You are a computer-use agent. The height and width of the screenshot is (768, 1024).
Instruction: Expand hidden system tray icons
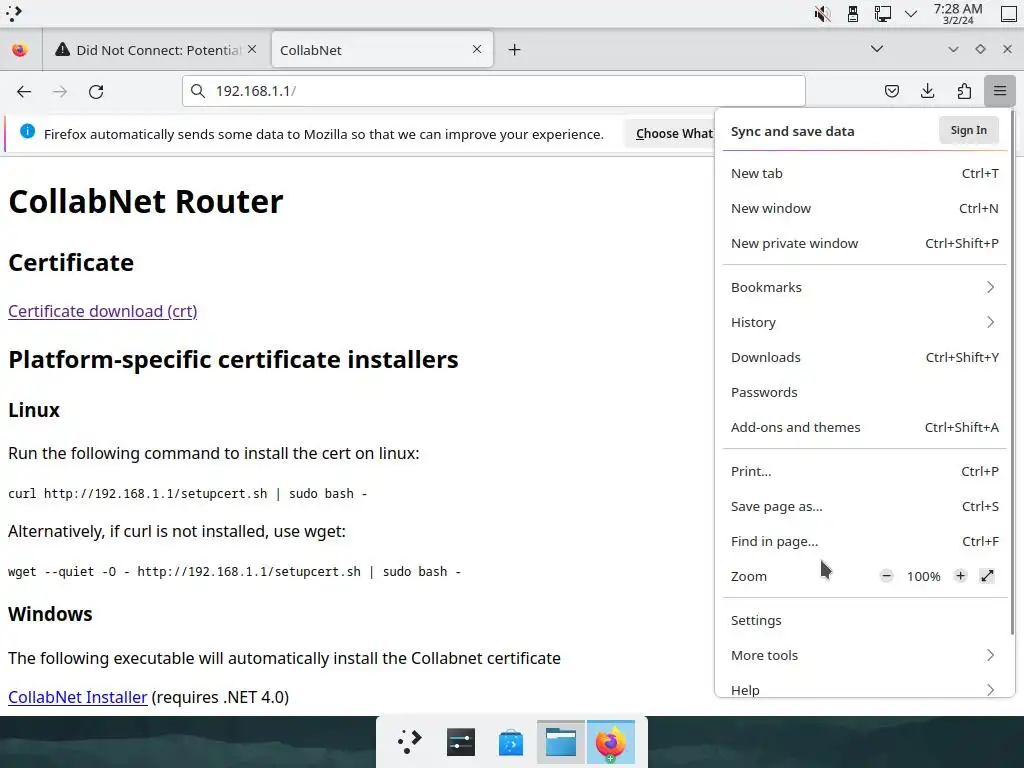pyautogui.click(x=910, y=14)
